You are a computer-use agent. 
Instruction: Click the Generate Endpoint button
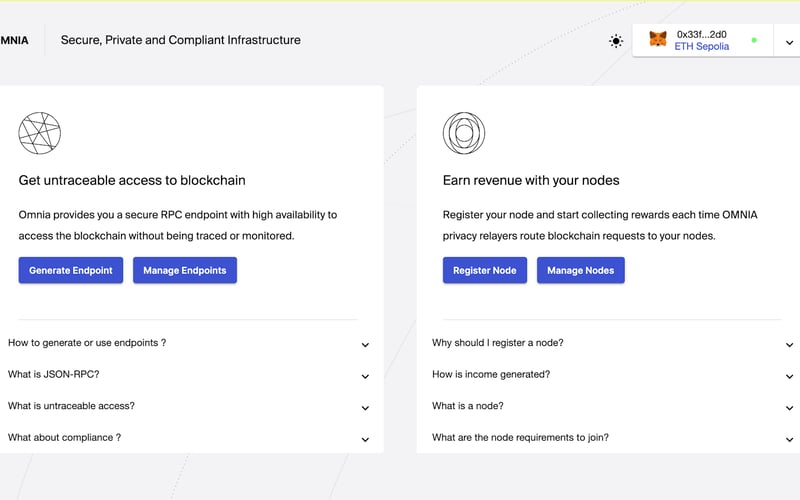[x=71, y=270]
